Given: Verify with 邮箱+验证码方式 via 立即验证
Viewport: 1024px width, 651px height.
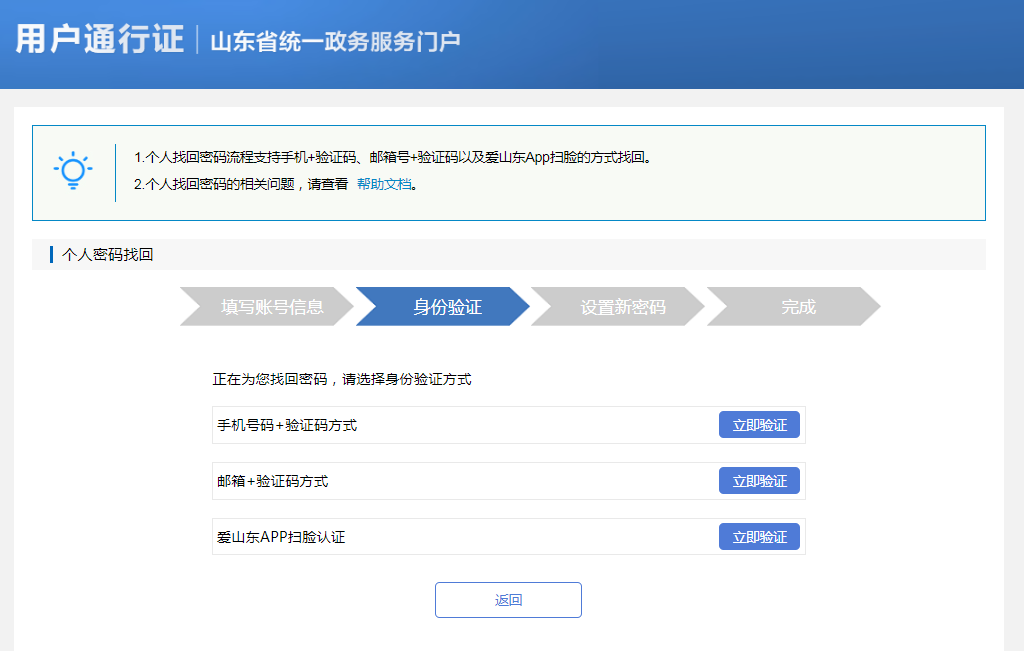Looking at the screenshot, I should pos(759,480).
